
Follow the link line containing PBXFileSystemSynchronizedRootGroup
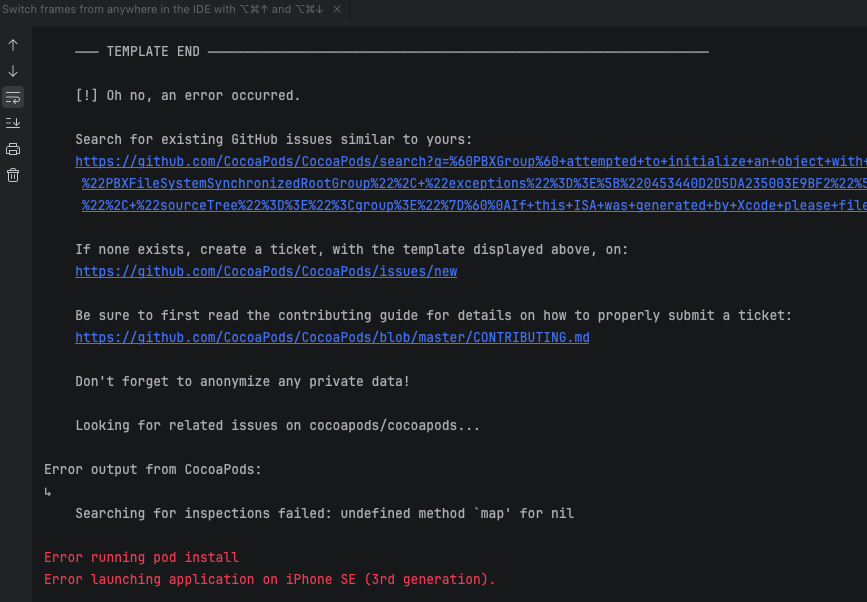(x=474, y=184)
